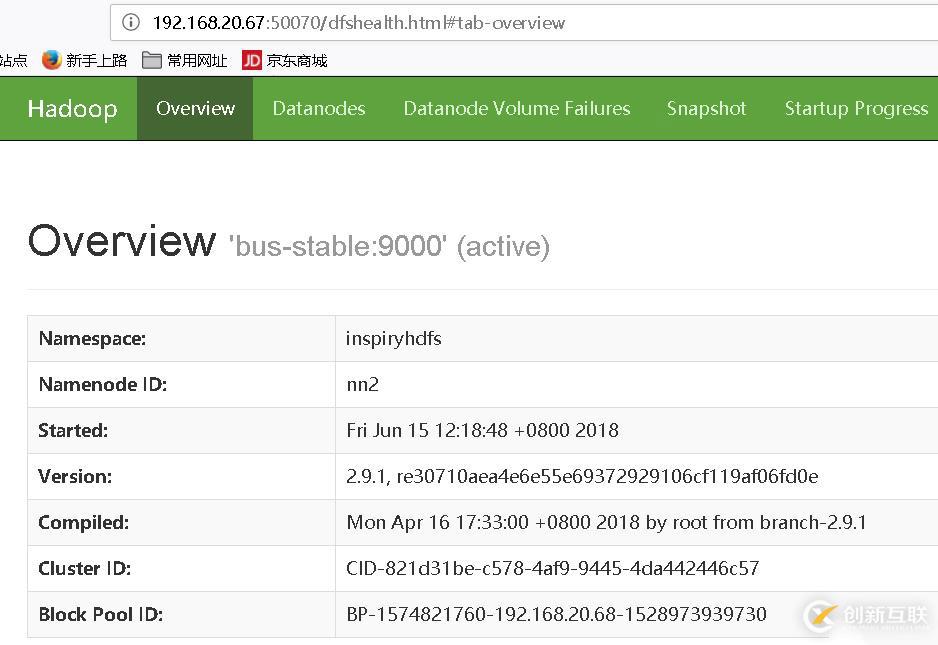Select the Version row showing 2.9.1
938x645 pixels.
[x=582, y=476]
